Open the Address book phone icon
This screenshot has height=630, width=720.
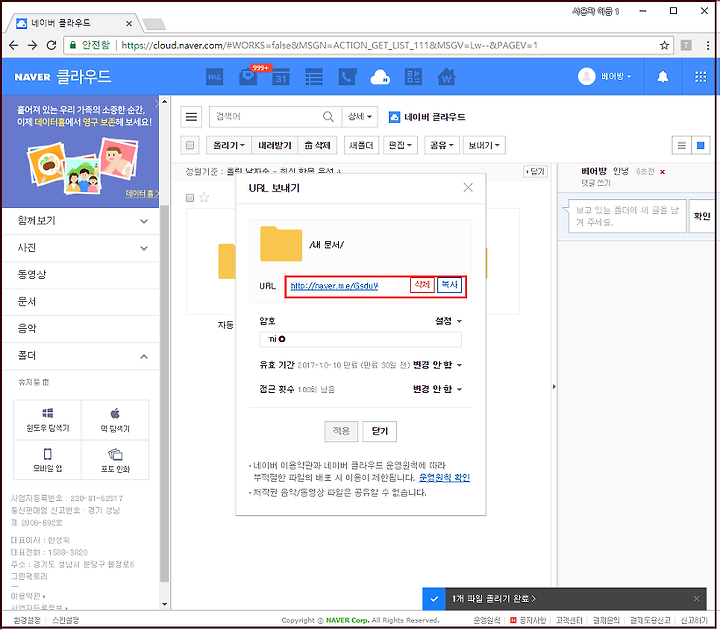click(347, 76)
